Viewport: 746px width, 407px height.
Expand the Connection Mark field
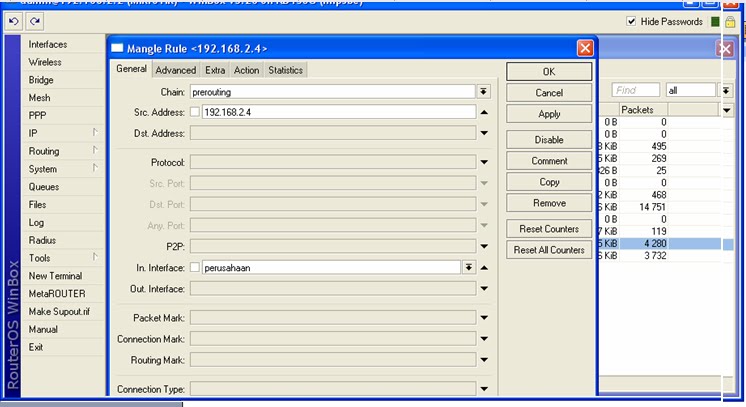[484, 339]
